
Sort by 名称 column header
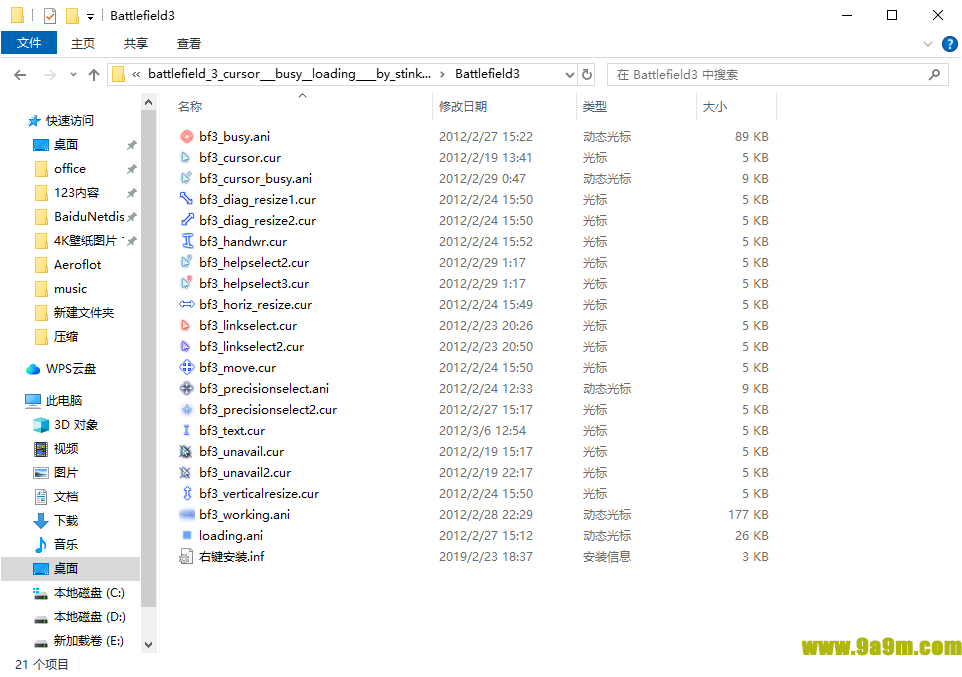[x=190, y=107]
